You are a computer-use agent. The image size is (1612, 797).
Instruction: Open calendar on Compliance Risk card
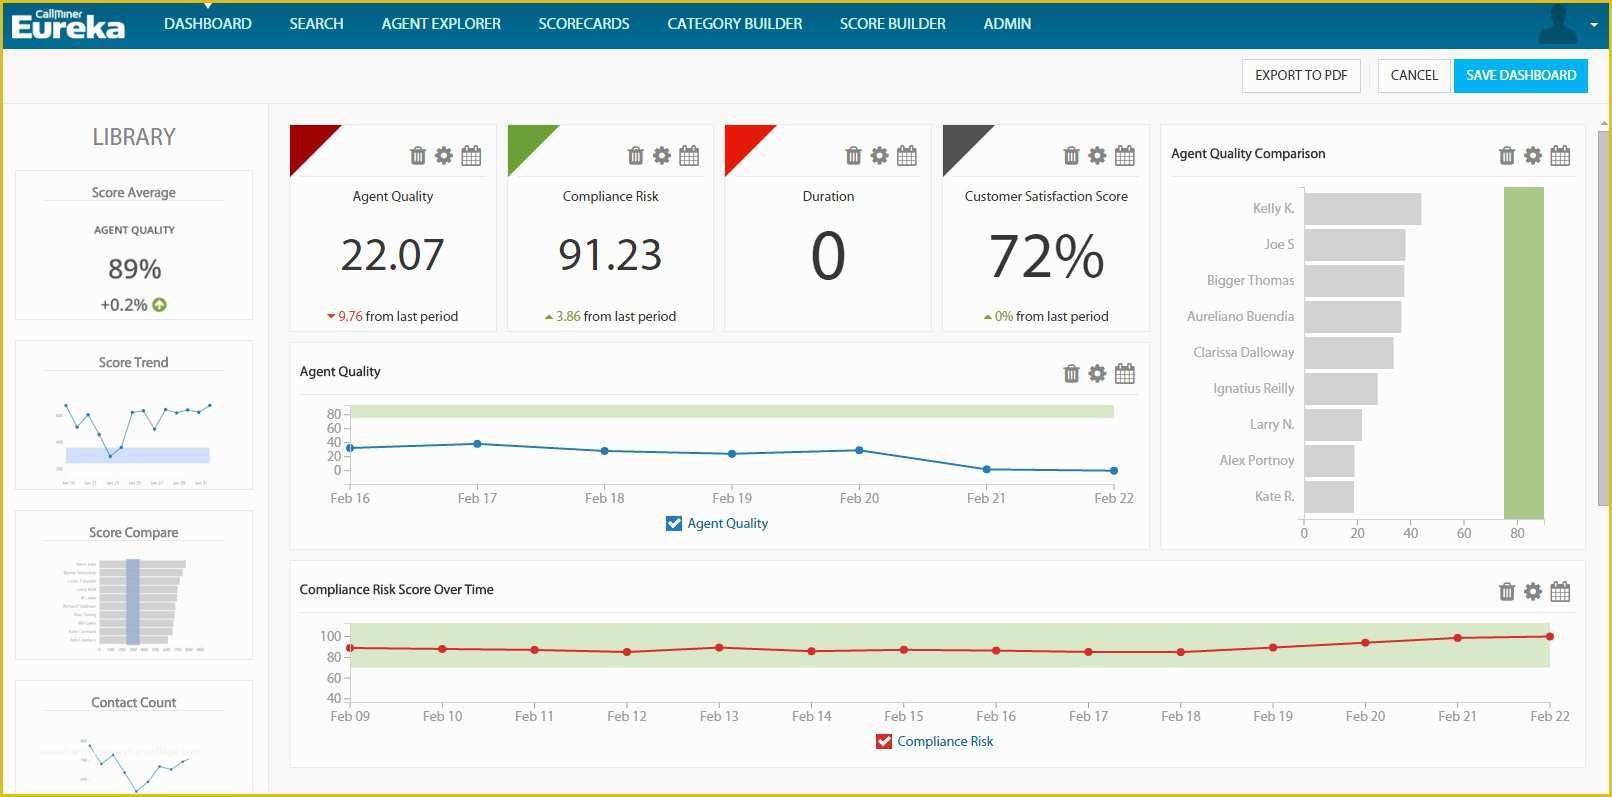coord(689,155)
